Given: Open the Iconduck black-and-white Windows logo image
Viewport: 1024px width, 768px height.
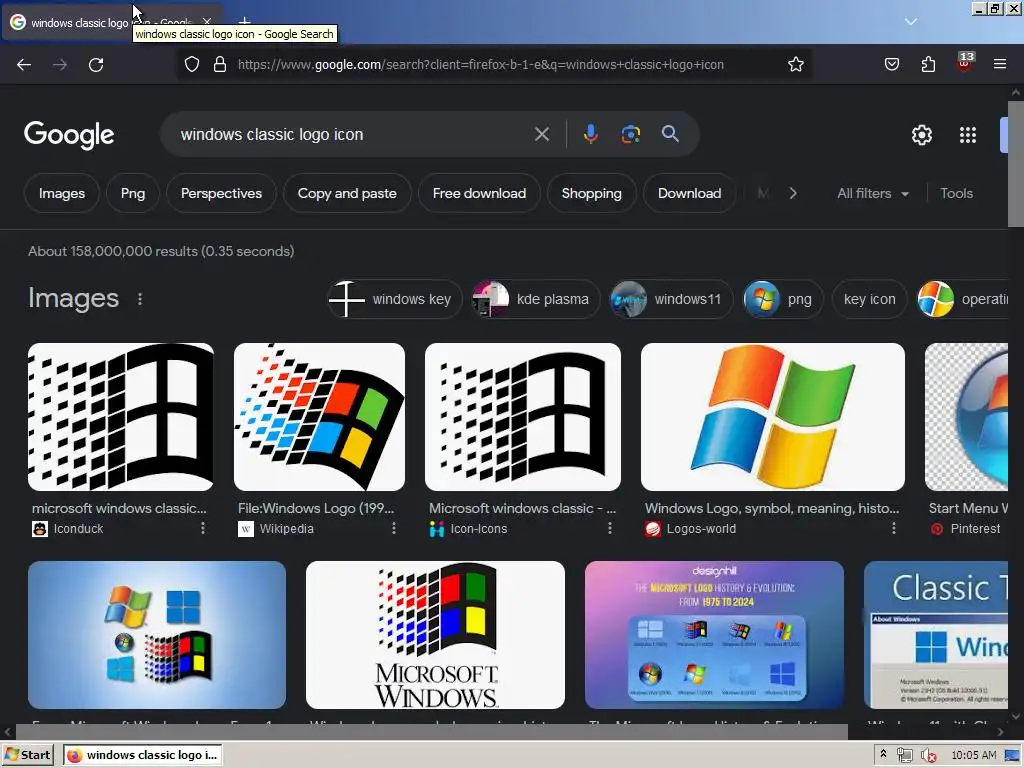Looking at the screenshot, I should [121, 417].
